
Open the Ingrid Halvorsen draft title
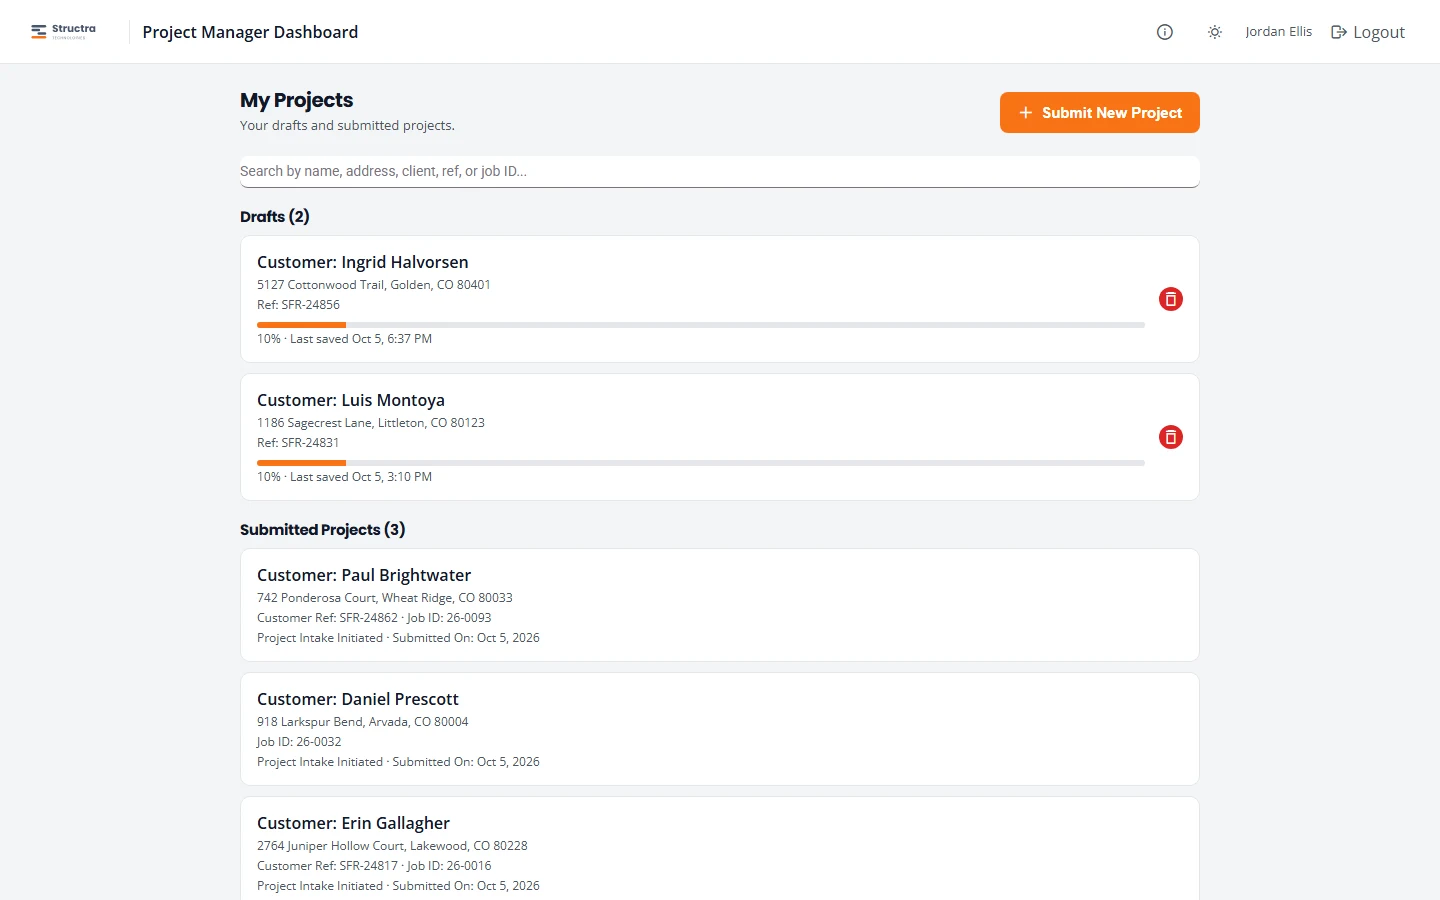pos(363,262)
